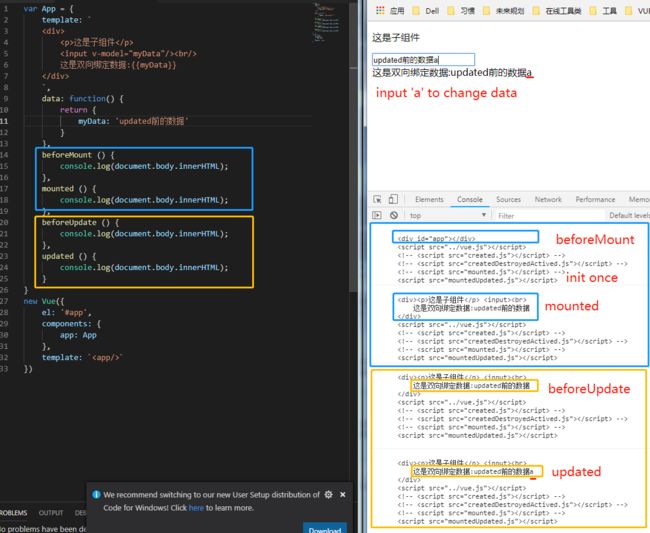Open the 'top' JavaScript context dropdown

point(447,215)
